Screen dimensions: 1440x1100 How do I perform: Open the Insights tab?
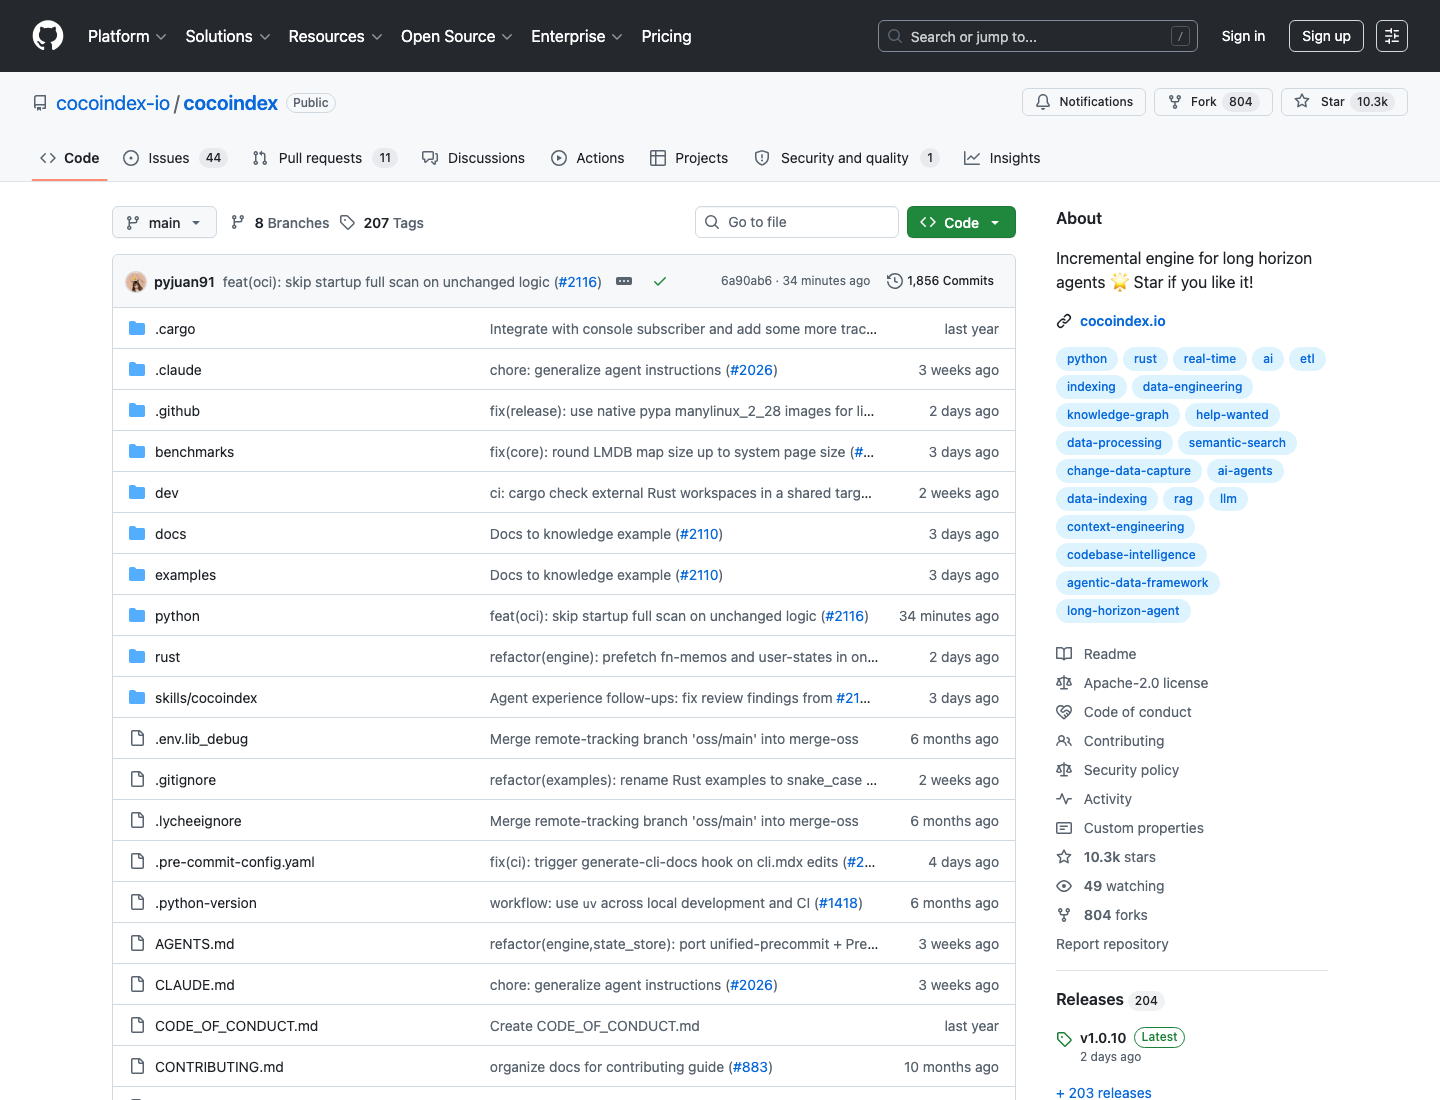(x=1002, y=158)
